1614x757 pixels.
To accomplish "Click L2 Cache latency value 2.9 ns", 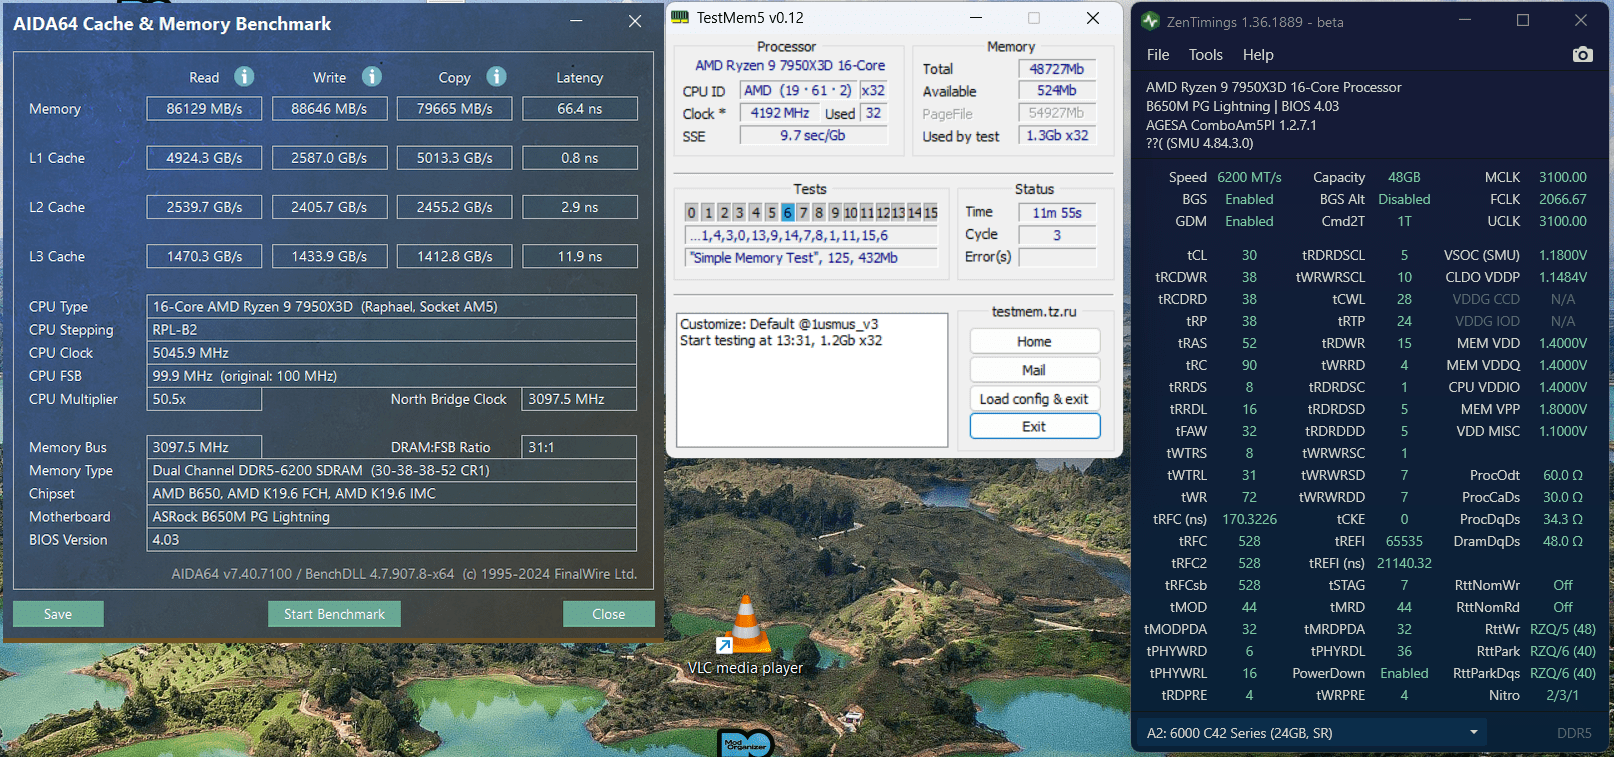I will pyautogui.click(x=579, y=207).
